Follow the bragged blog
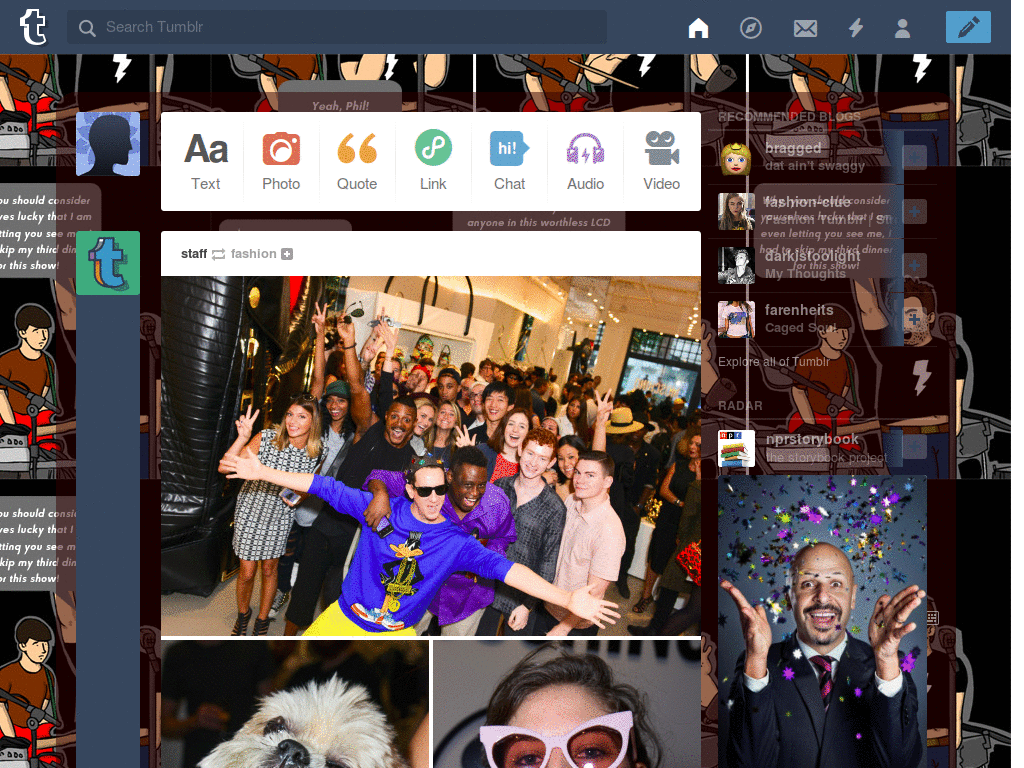This screenshot has width=1024, height=768. pyautogui.click(x=914, y=157)
